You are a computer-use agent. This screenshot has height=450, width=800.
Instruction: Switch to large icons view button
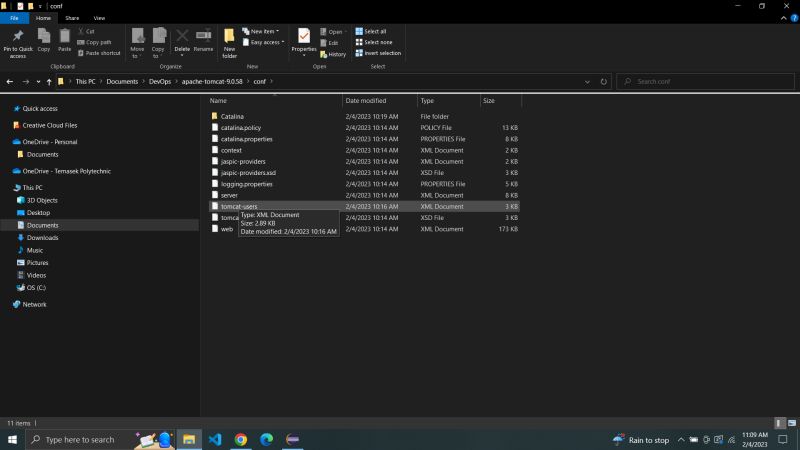[792, 423]
